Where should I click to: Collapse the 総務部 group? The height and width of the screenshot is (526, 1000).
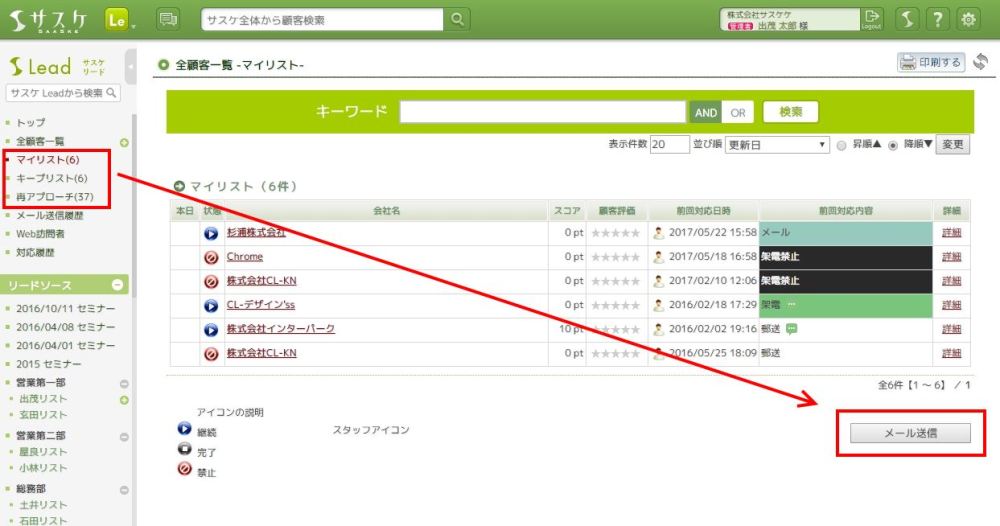click(124, 490)
